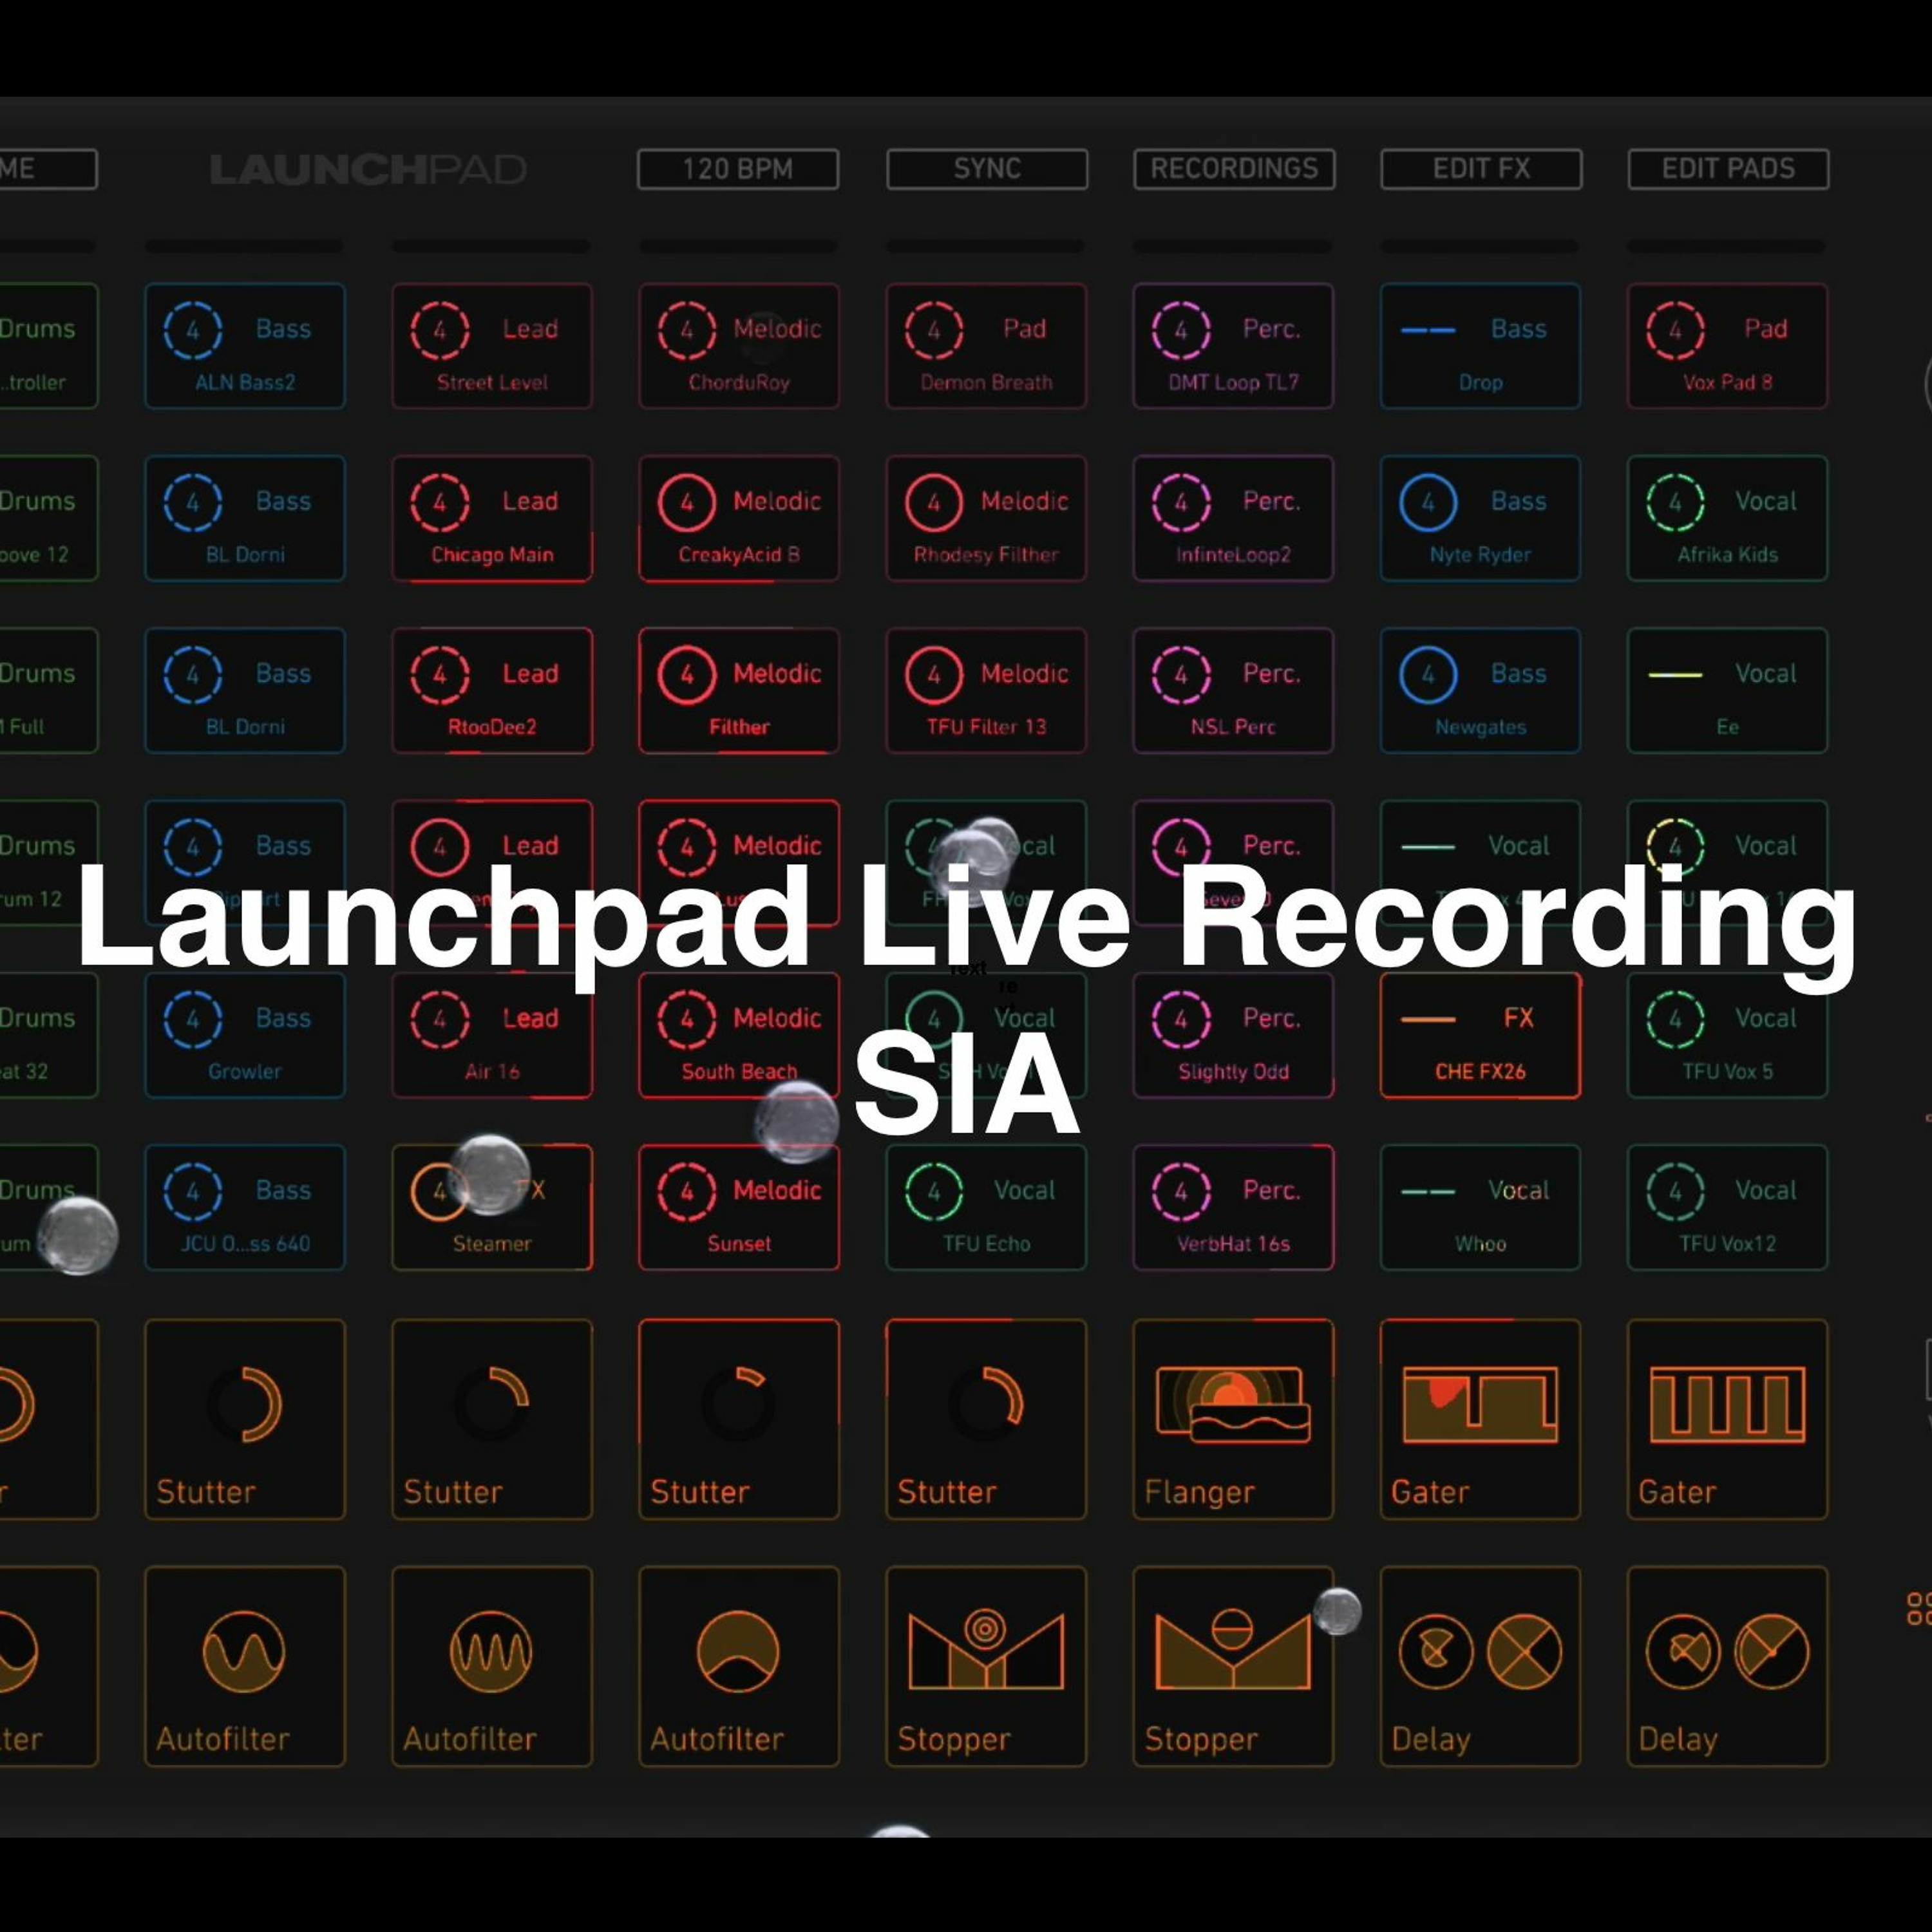Launch the TFU Vox 5 vocal pad
1932x1932 pixels.
click(x=1727, y=1035)
